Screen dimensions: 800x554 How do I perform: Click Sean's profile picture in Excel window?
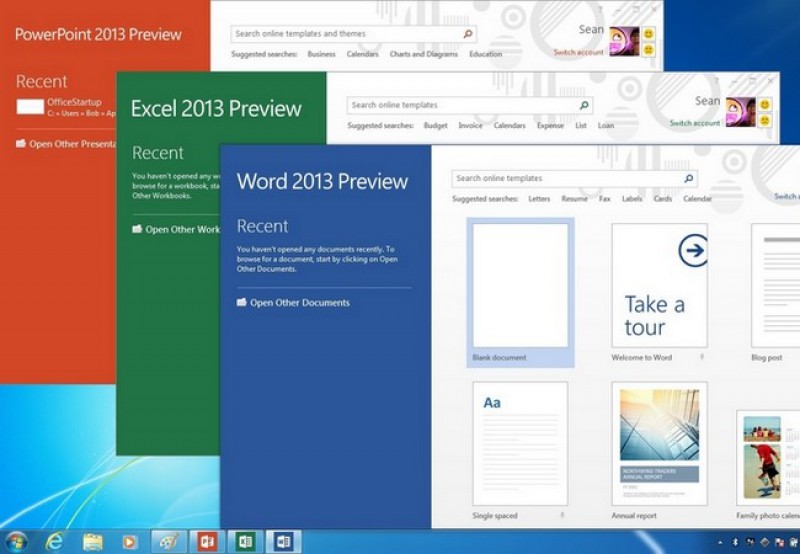point(740,111)
